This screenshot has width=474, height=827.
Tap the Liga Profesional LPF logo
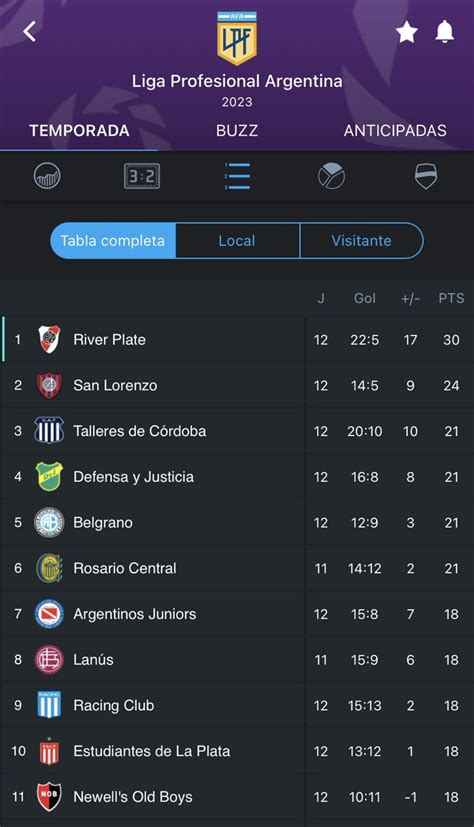pos(237,38)
